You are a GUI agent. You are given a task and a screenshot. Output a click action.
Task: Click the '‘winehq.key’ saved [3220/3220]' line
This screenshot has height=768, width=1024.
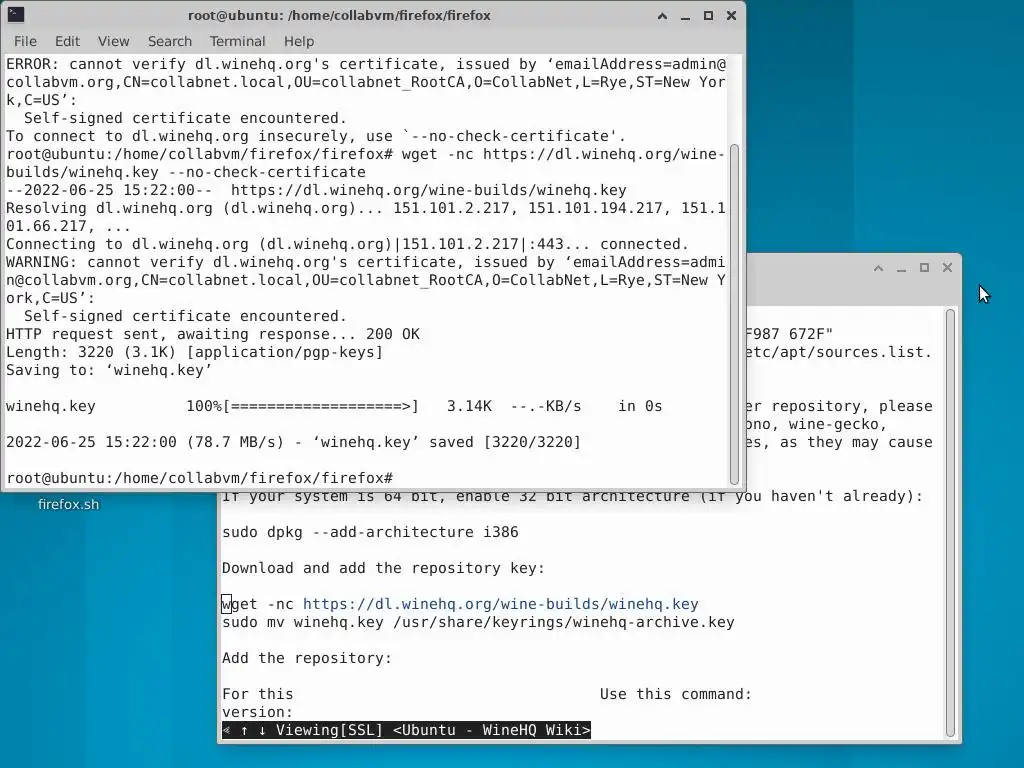click(293, 442)
